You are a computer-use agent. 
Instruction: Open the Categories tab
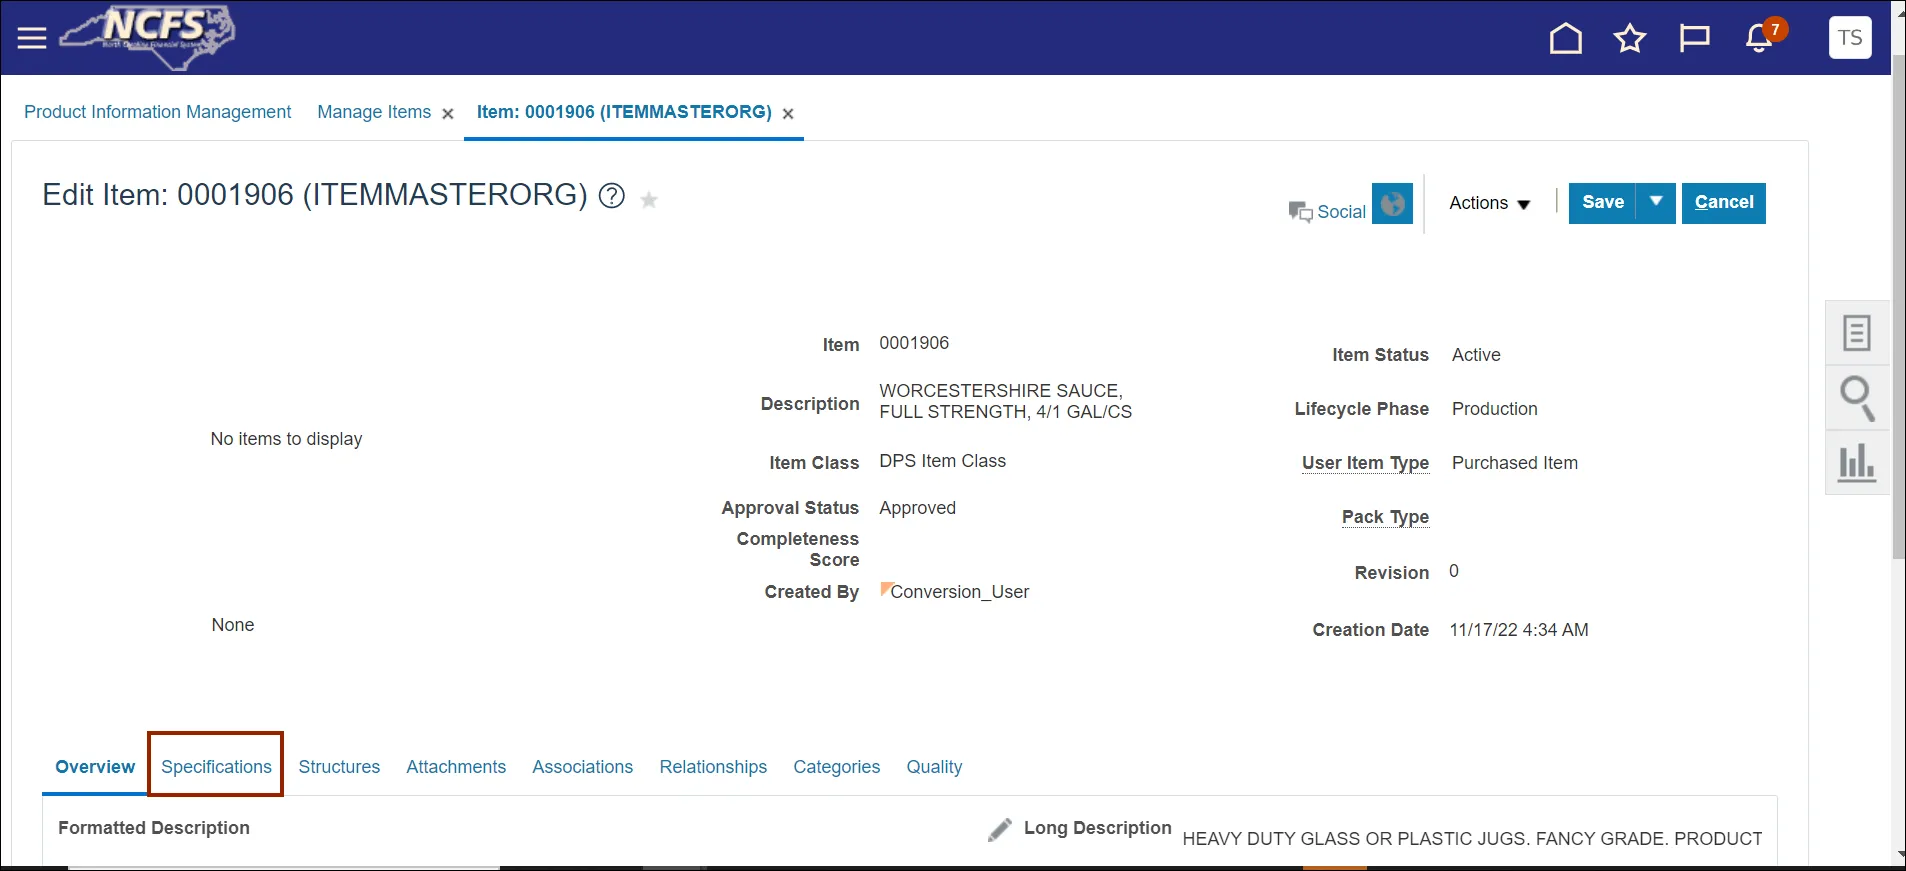[837, 767]
